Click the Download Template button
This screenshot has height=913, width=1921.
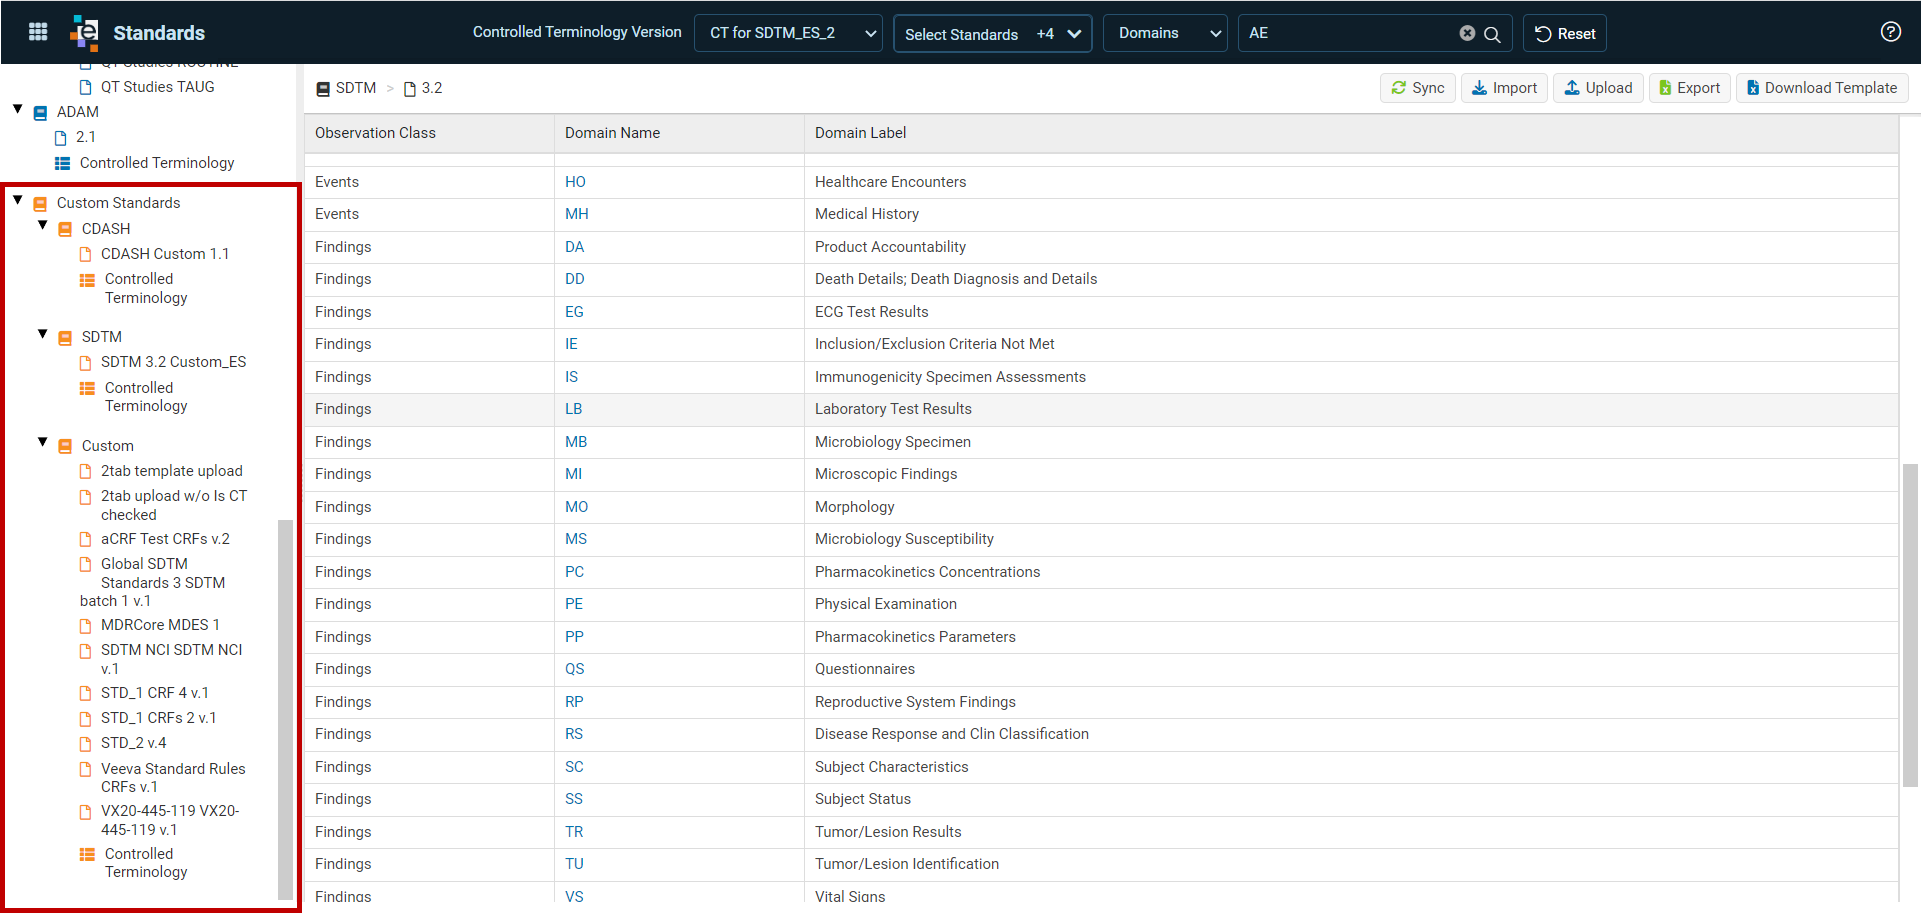[x=1822, y=88]
